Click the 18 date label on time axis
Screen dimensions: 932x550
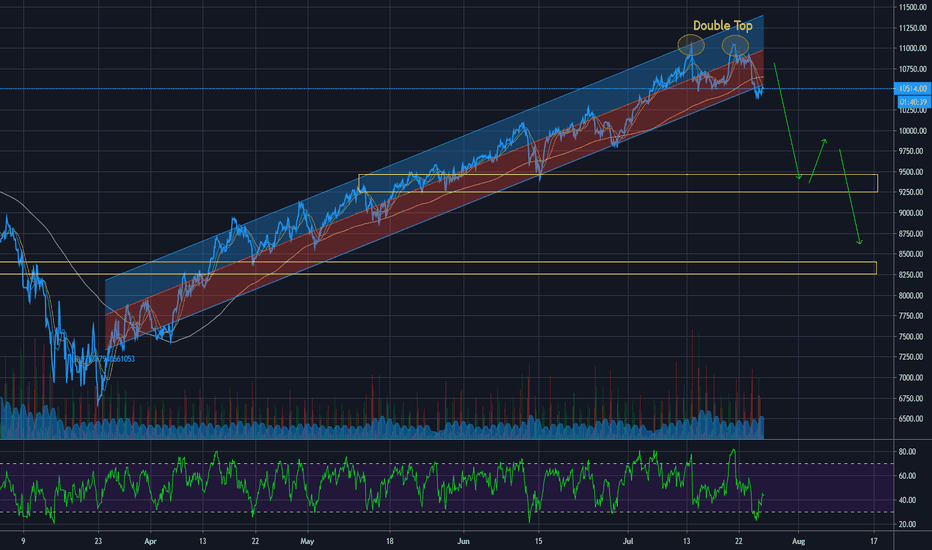[x=390, y=541]
